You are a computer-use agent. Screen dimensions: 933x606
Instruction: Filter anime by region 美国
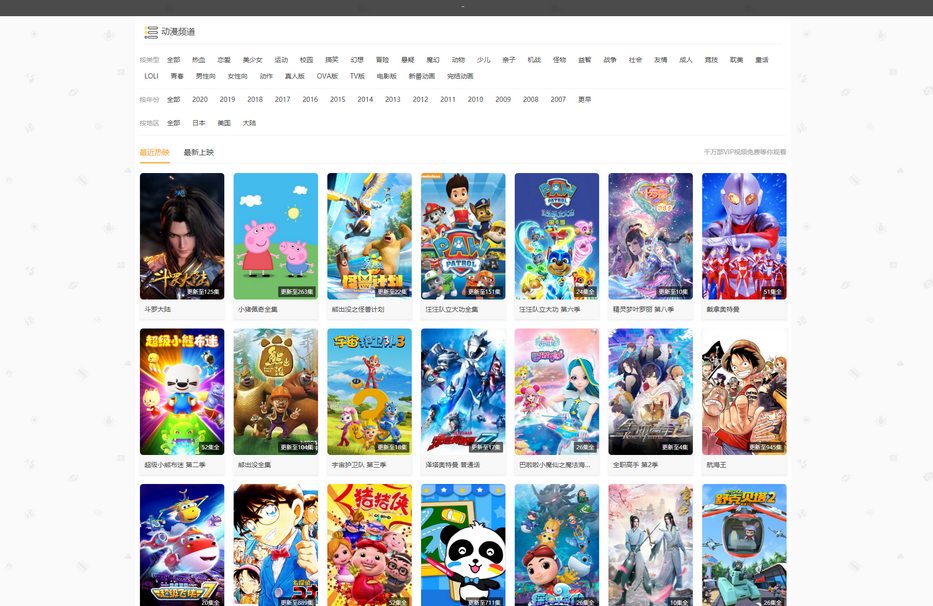pos(224,123)
